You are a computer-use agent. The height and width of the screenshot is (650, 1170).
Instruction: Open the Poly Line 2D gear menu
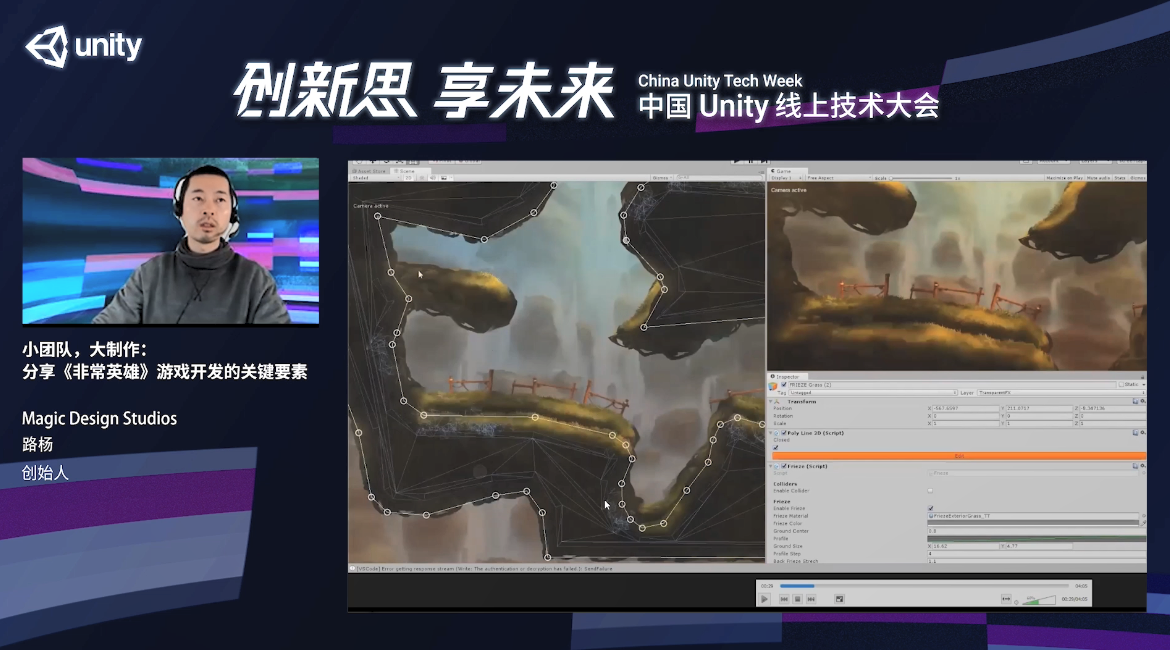point(1143,433)
